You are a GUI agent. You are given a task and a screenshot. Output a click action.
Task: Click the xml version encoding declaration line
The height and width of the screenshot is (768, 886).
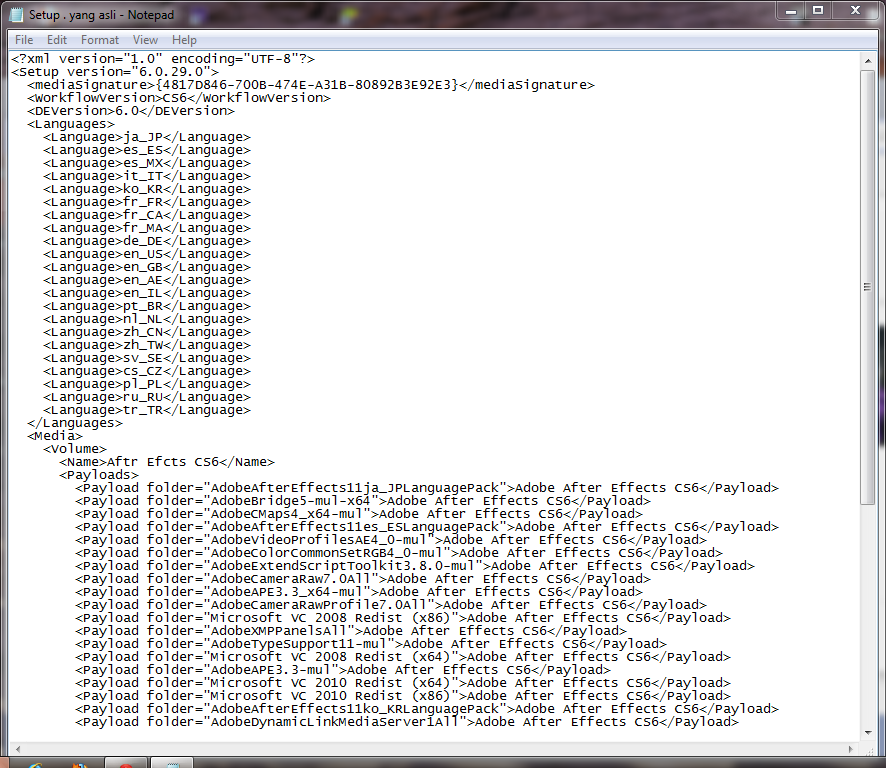[x=163, y=59]
